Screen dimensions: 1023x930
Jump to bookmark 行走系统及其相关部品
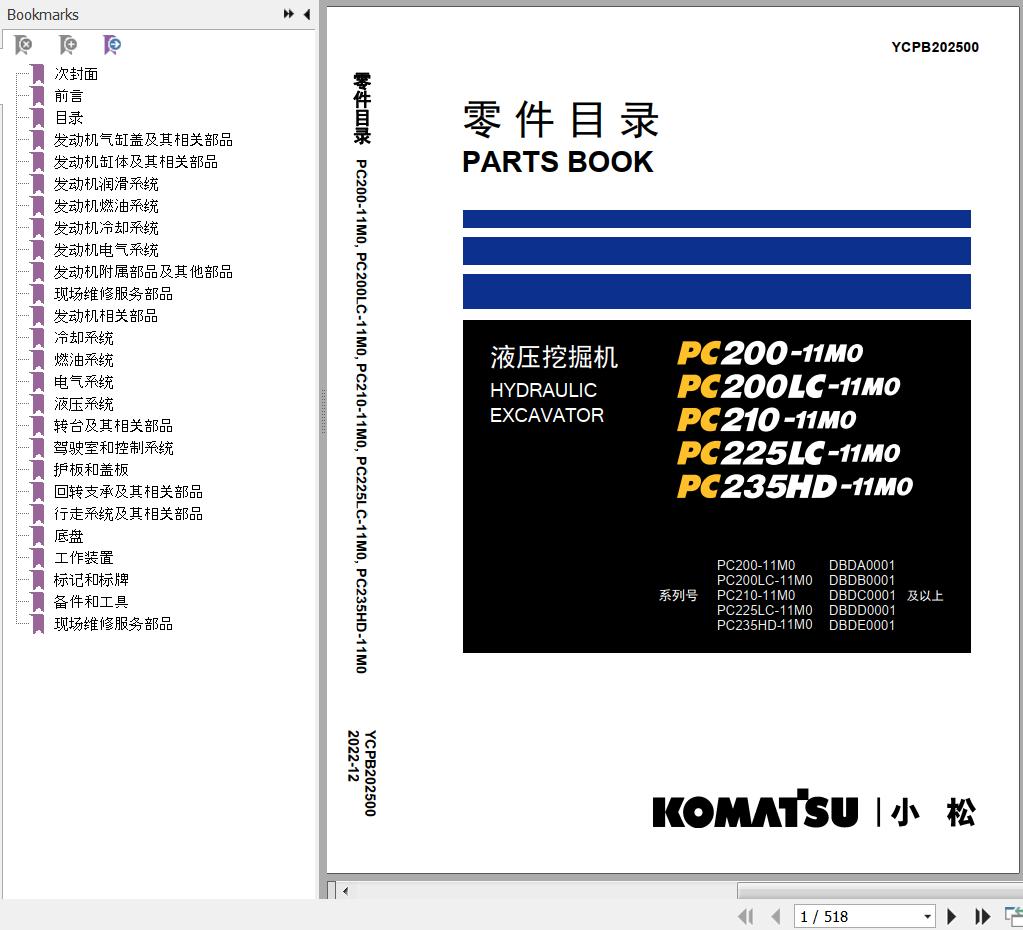[128, 514]
